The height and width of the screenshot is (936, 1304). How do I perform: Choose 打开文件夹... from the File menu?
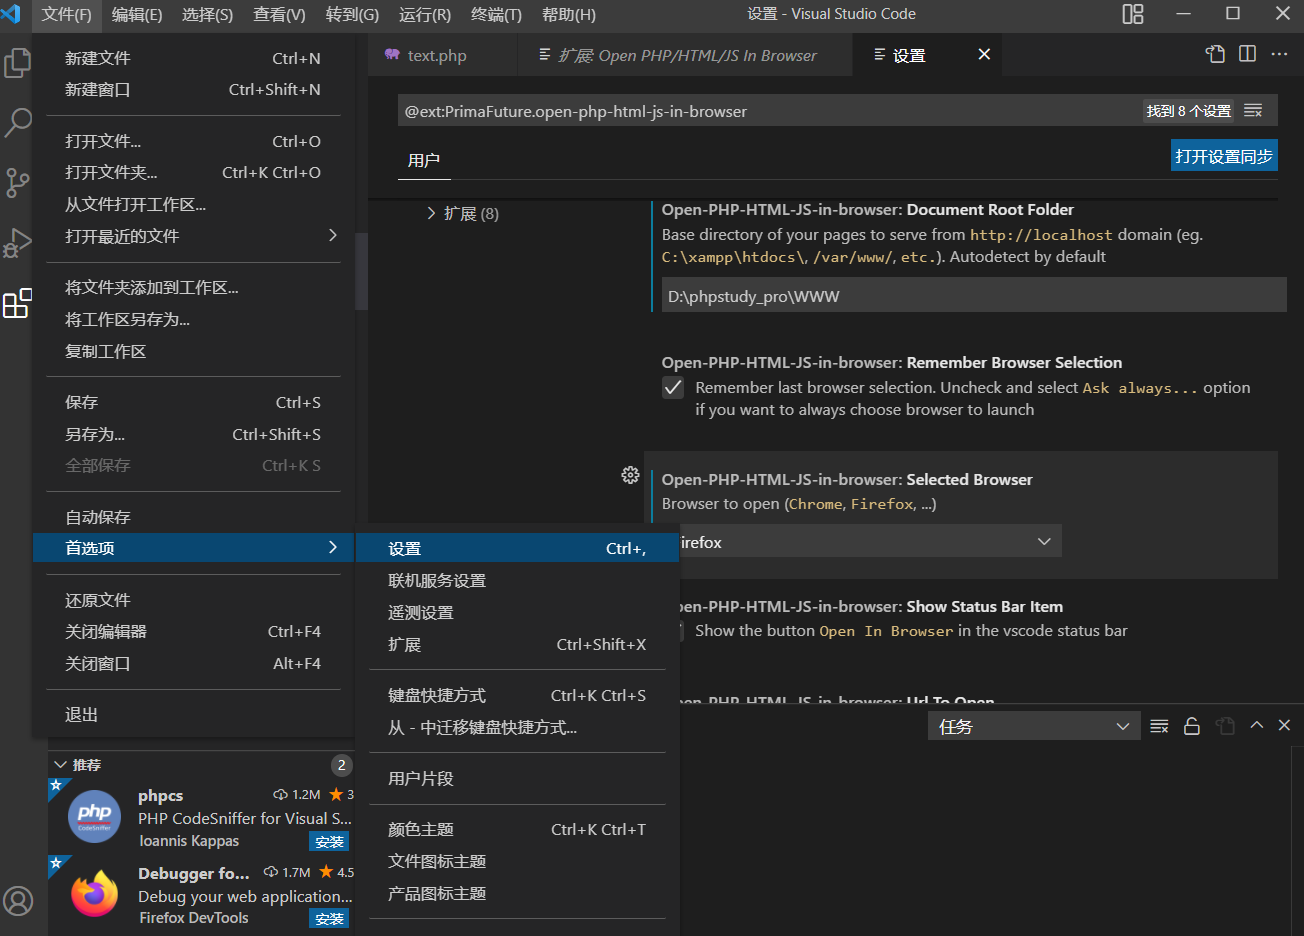point(193,173)
